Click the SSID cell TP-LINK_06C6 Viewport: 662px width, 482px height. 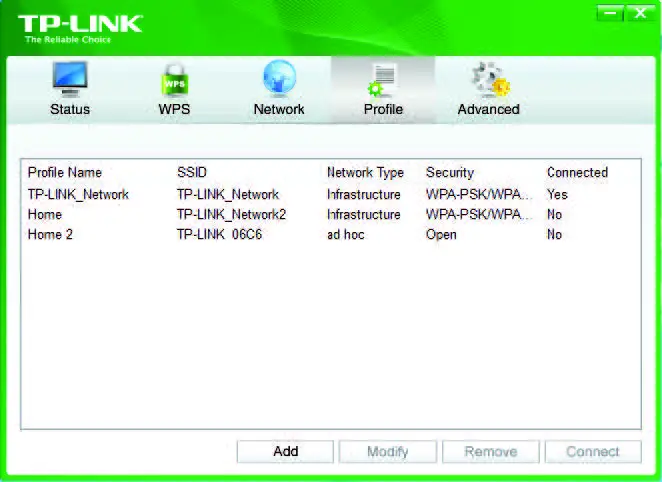point(219,234)
